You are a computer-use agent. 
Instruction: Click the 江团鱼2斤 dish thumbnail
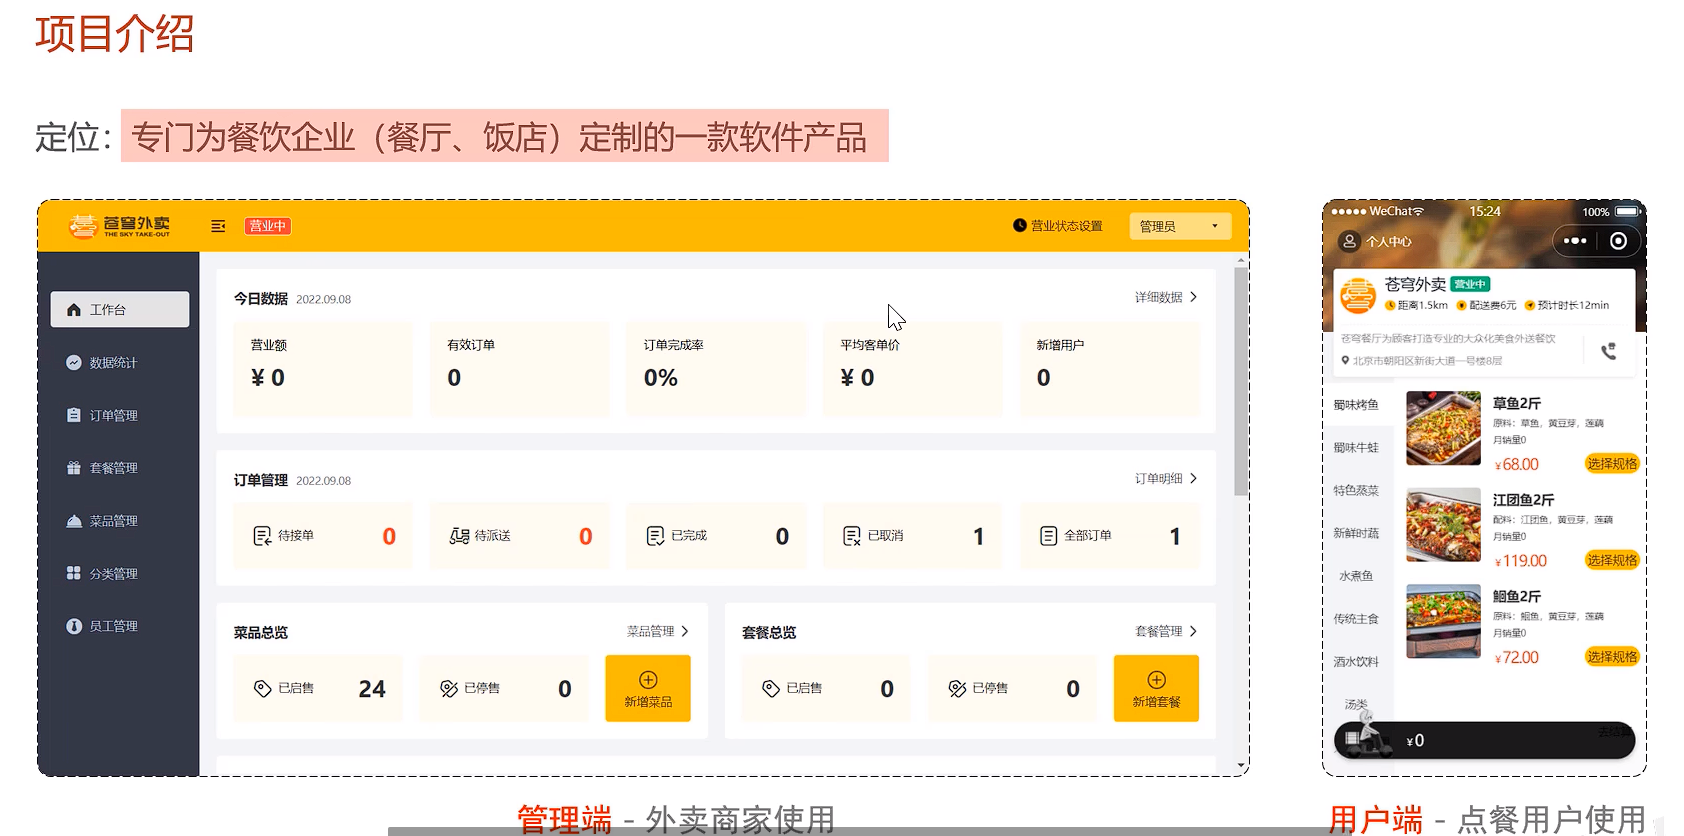tap(1443, 525)
